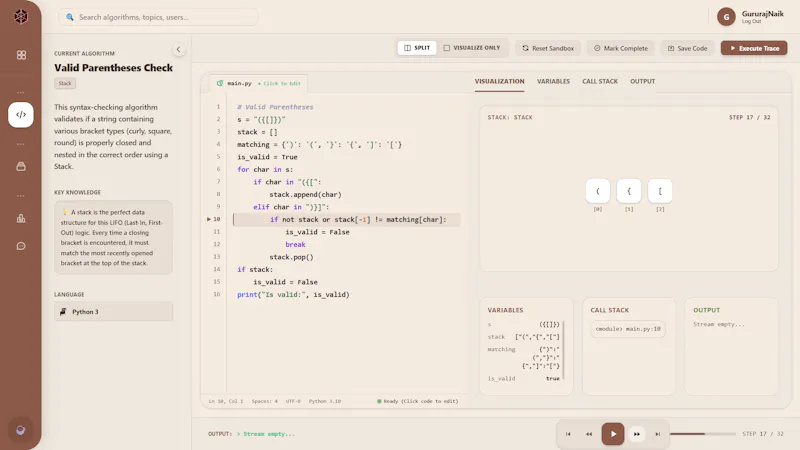Click the Mark Complete button
The height and width of the screenshot is (450, 800).
(x=621, y=48)
